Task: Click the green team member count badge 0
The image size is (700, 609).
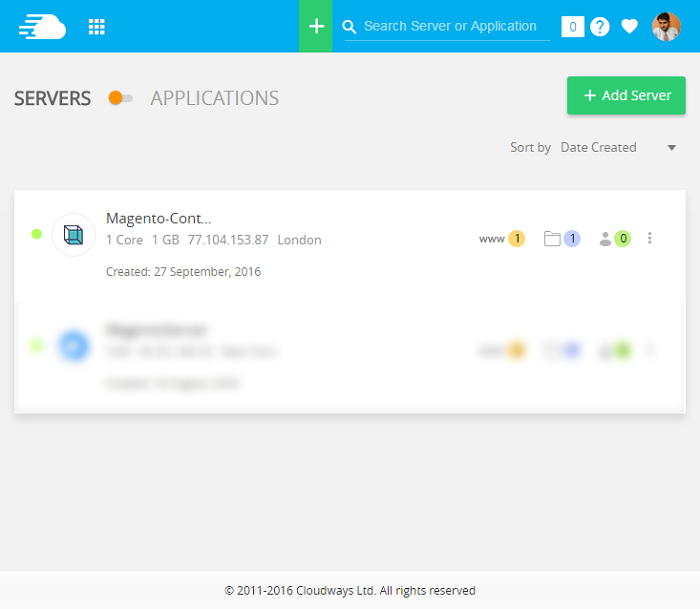Action: coord(622,238)
